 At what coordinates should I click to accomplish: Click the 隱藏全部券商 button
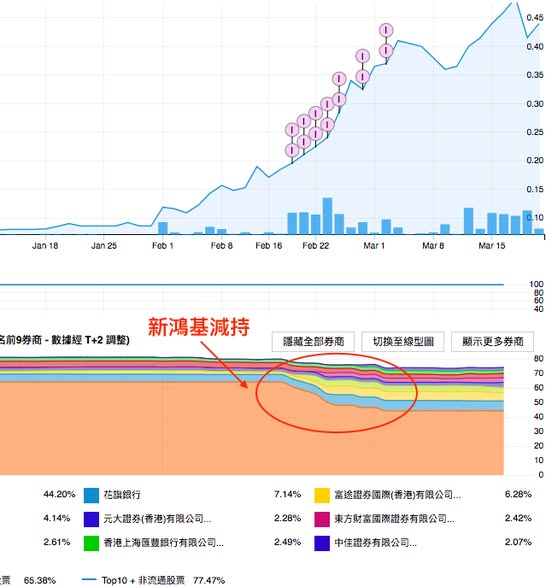coord(313,341)
